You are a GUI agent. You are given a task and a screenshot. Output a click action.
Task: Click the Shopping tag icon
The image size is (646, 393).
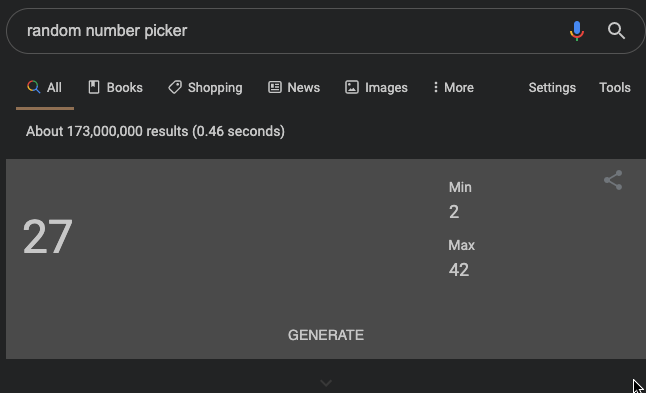pos(175,87)
